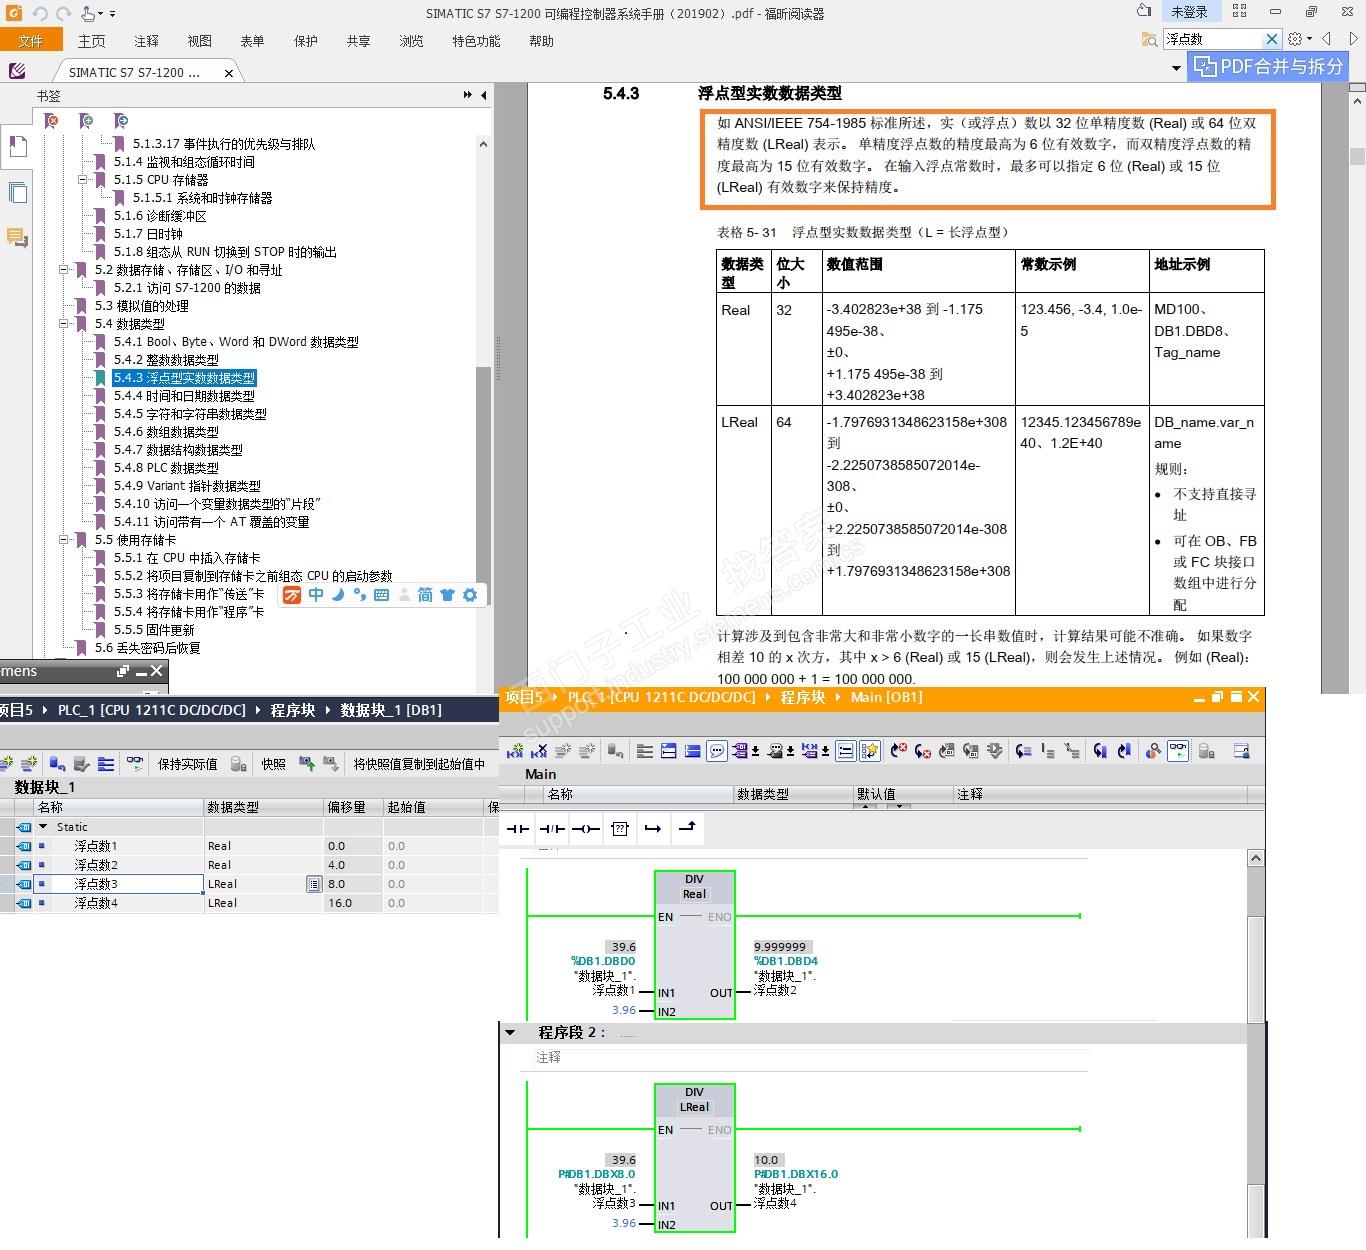Click the redo arrow in Foxit title bar
This screenshot has width=1366, height=1250.
coord(63,13)
